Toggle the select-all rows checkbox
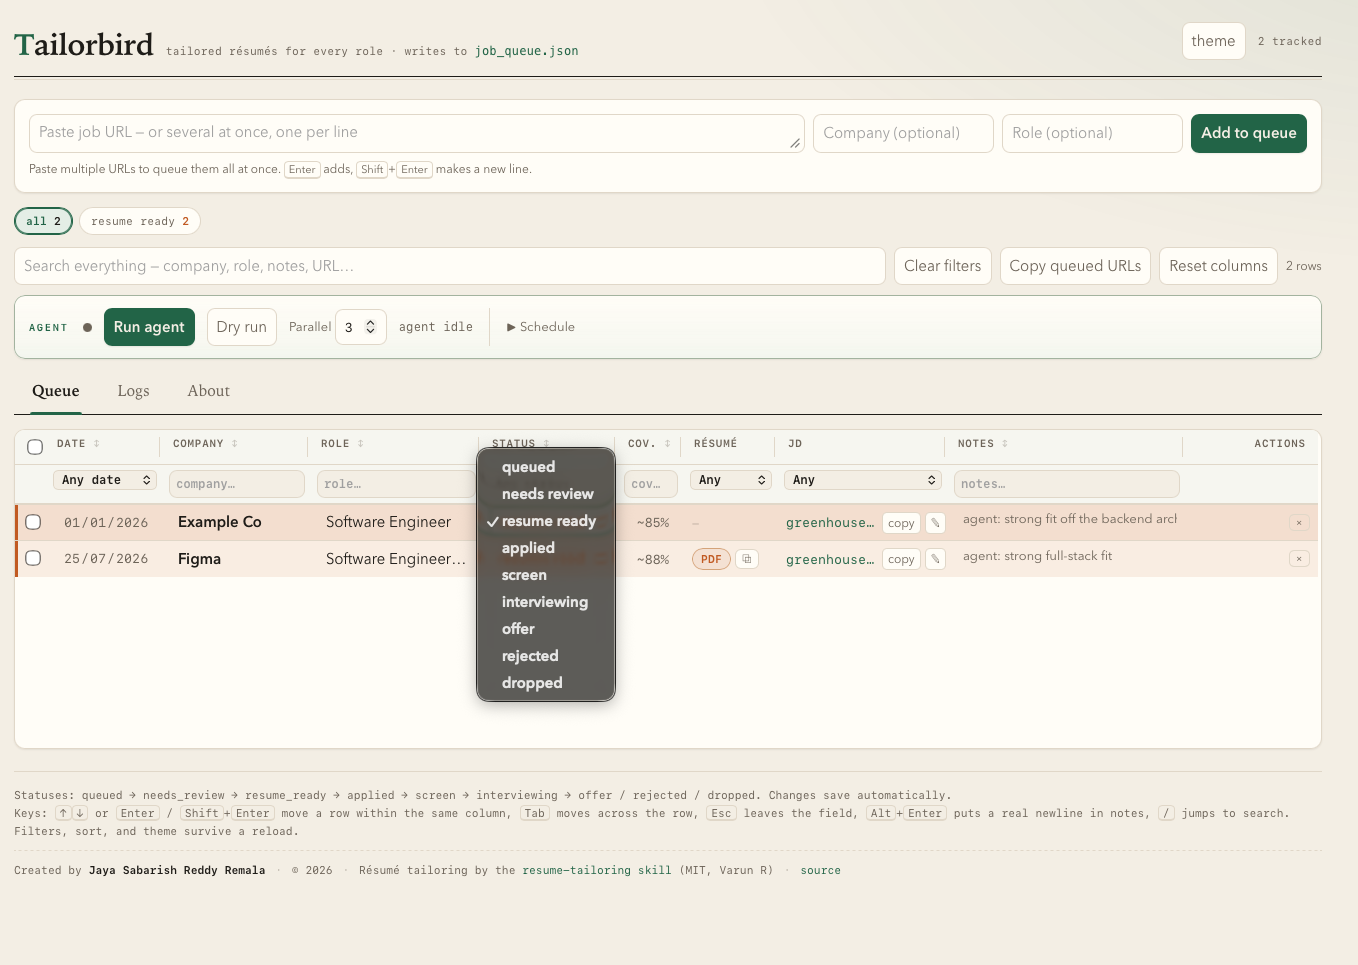The height and width of the screenshot is (965, 1358). click(x=35, y=447)
